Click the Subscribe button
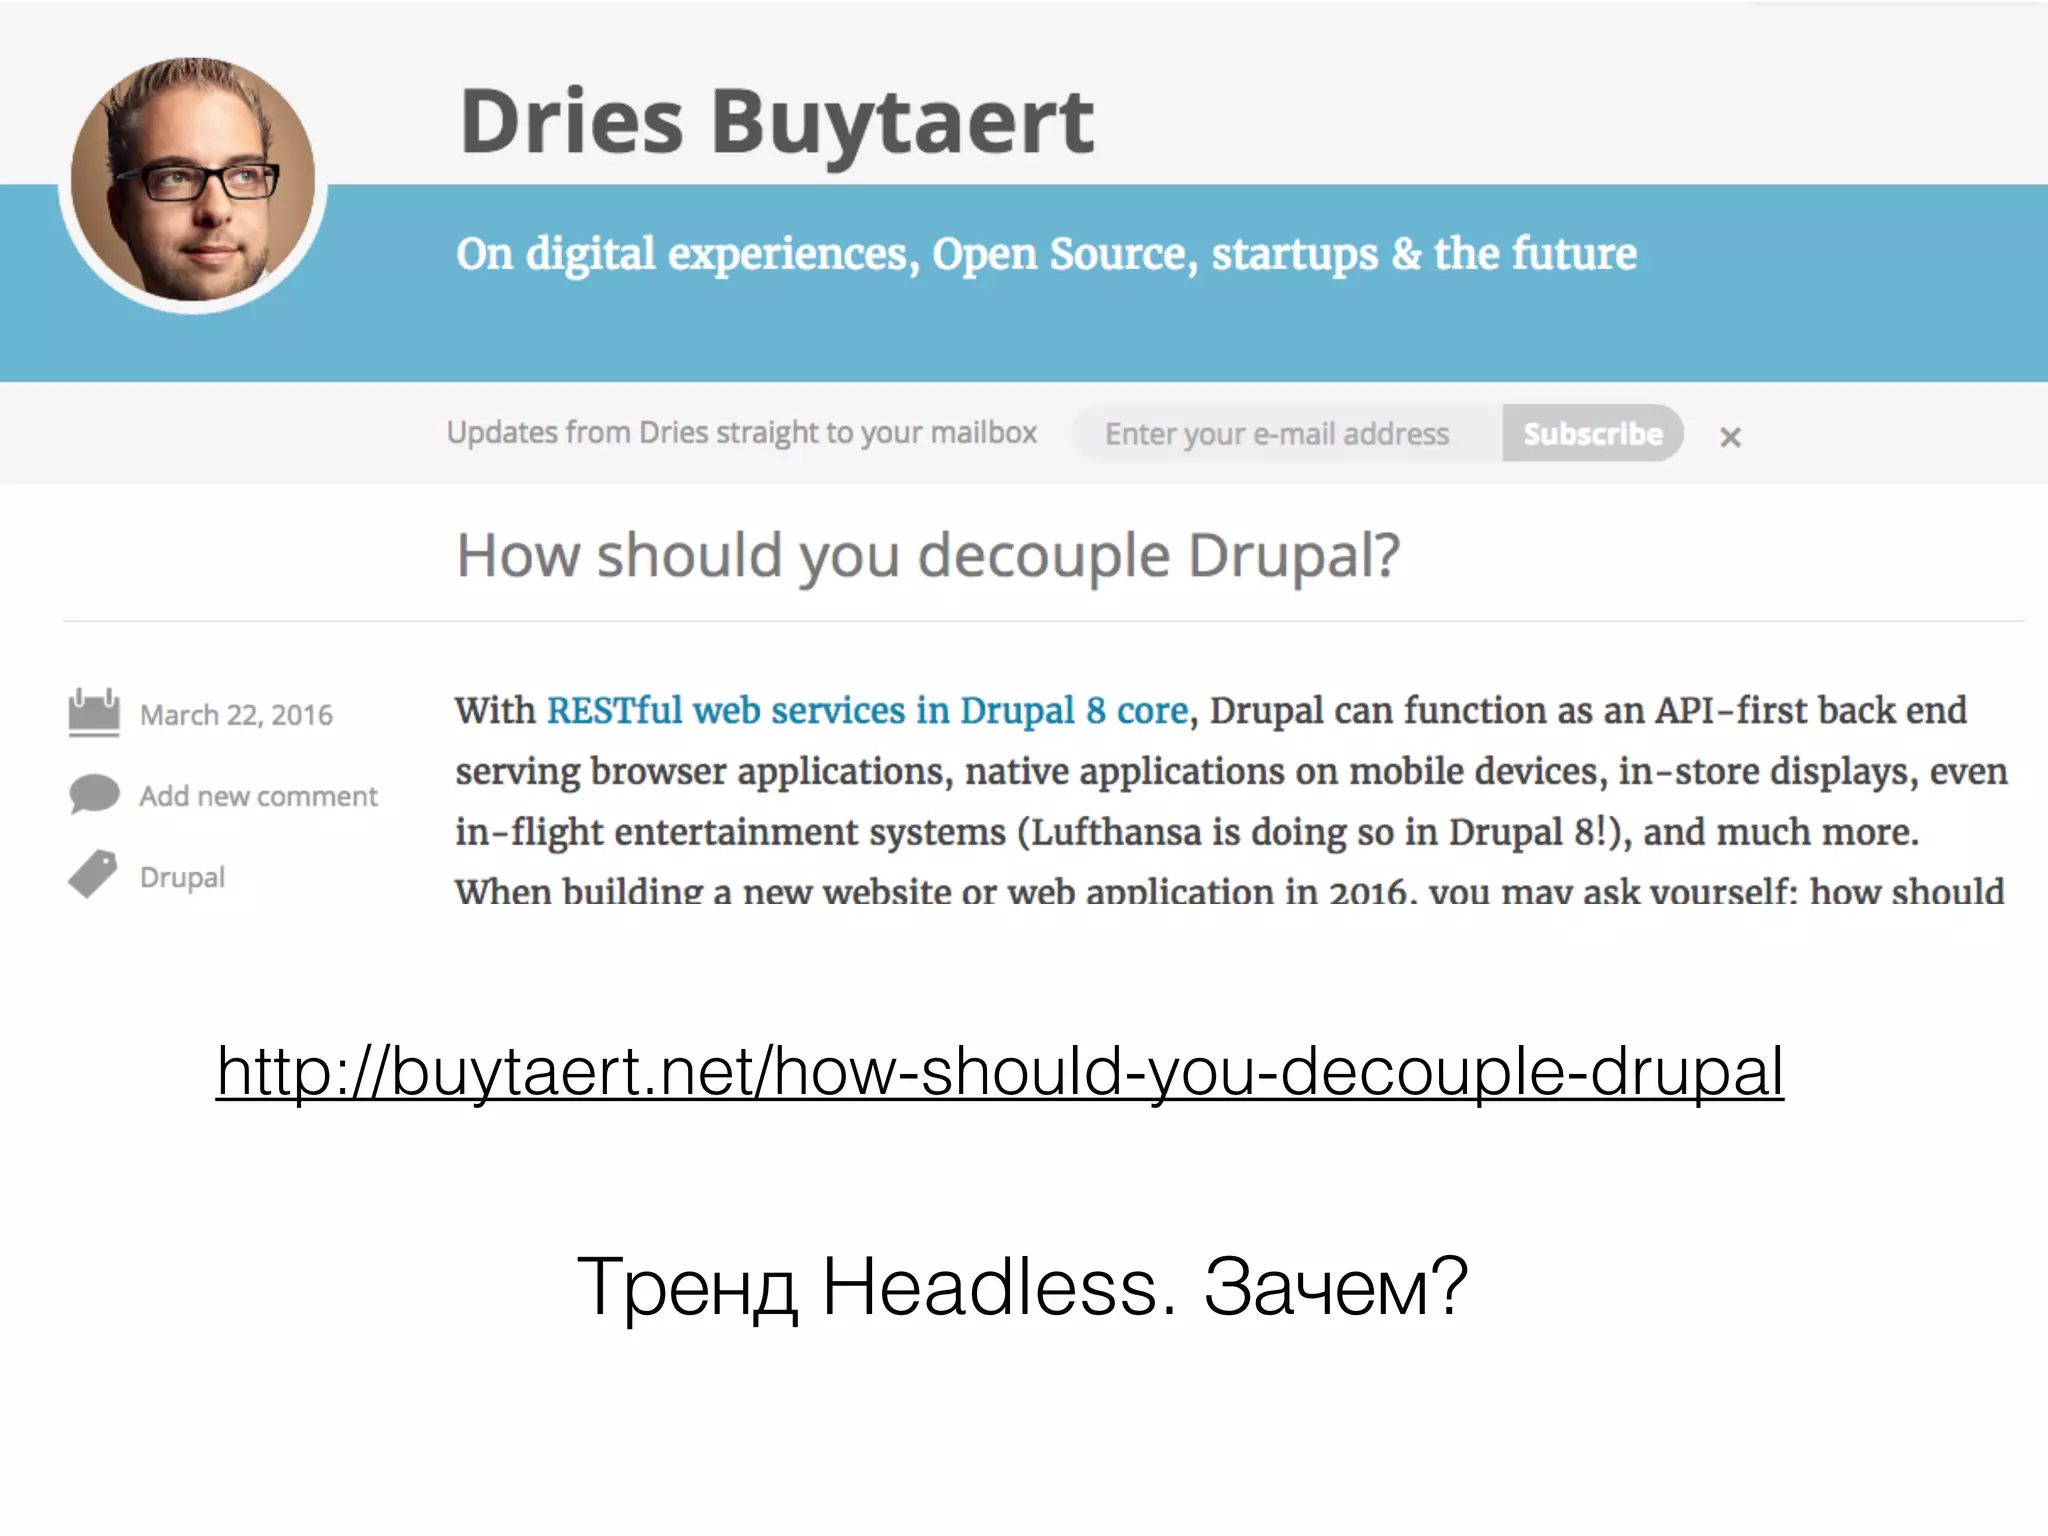Viewport: 2048px width, 1536px height. pos(1592,433)
